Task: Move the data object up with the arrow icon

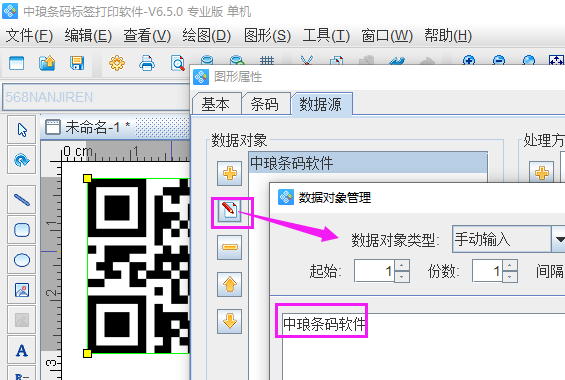Action: pyautogui.click(x=230, y=284)
